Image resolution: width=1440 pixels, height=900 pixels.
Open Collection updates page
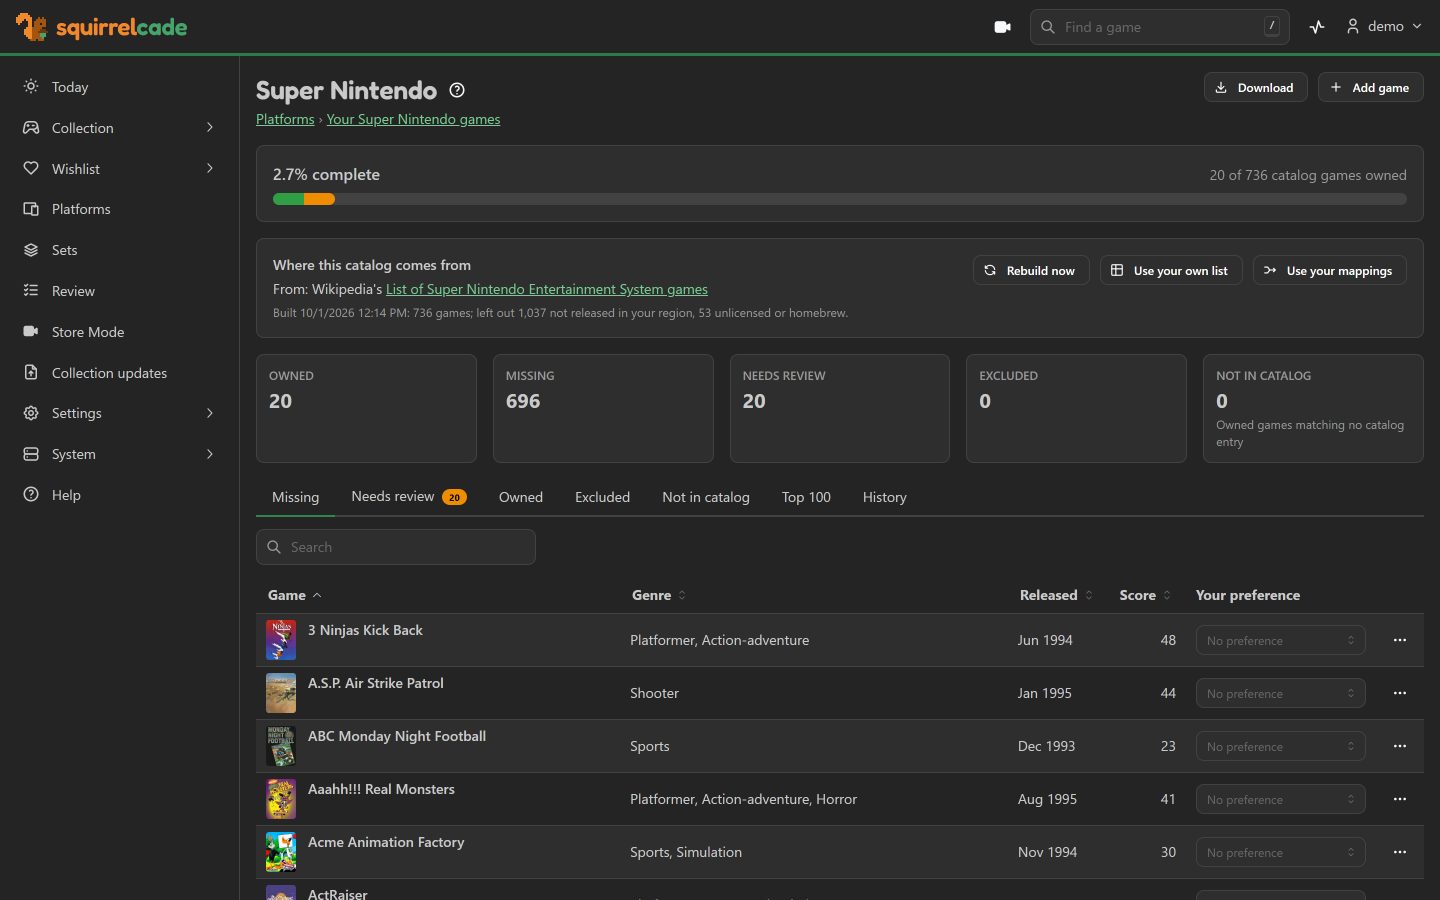[120, 373]
